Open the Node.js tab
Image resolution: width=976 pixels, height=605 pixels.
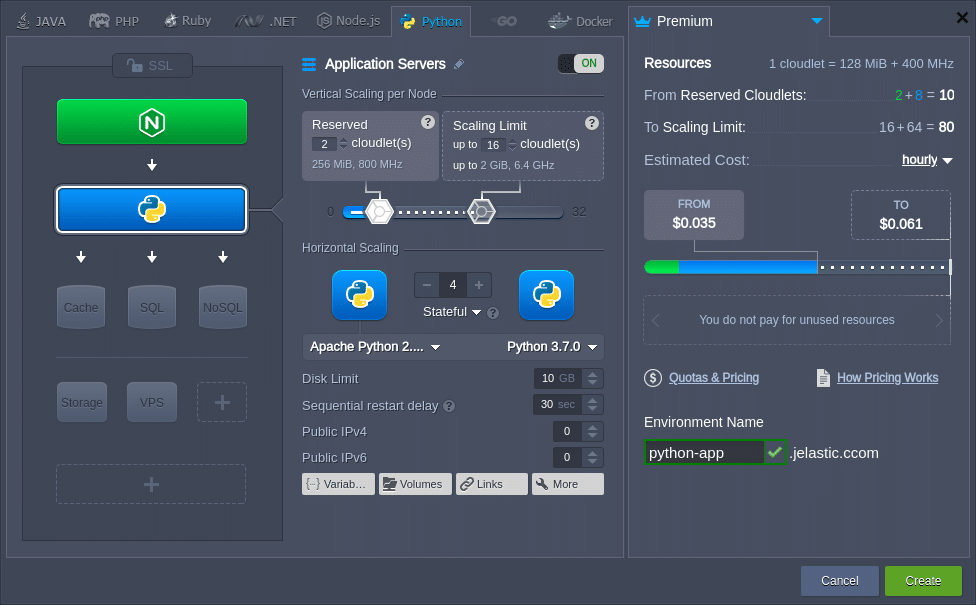click(x=349, y=21)
